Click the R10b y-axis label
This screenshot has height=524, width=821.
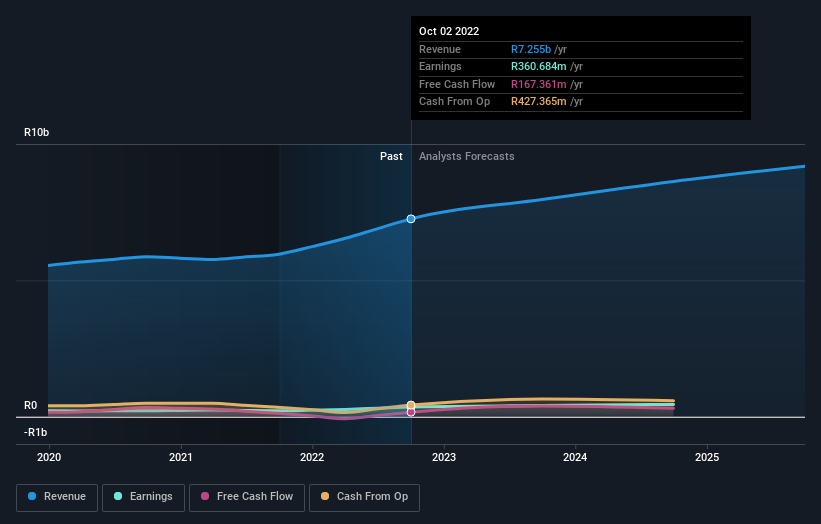(37, 132)
